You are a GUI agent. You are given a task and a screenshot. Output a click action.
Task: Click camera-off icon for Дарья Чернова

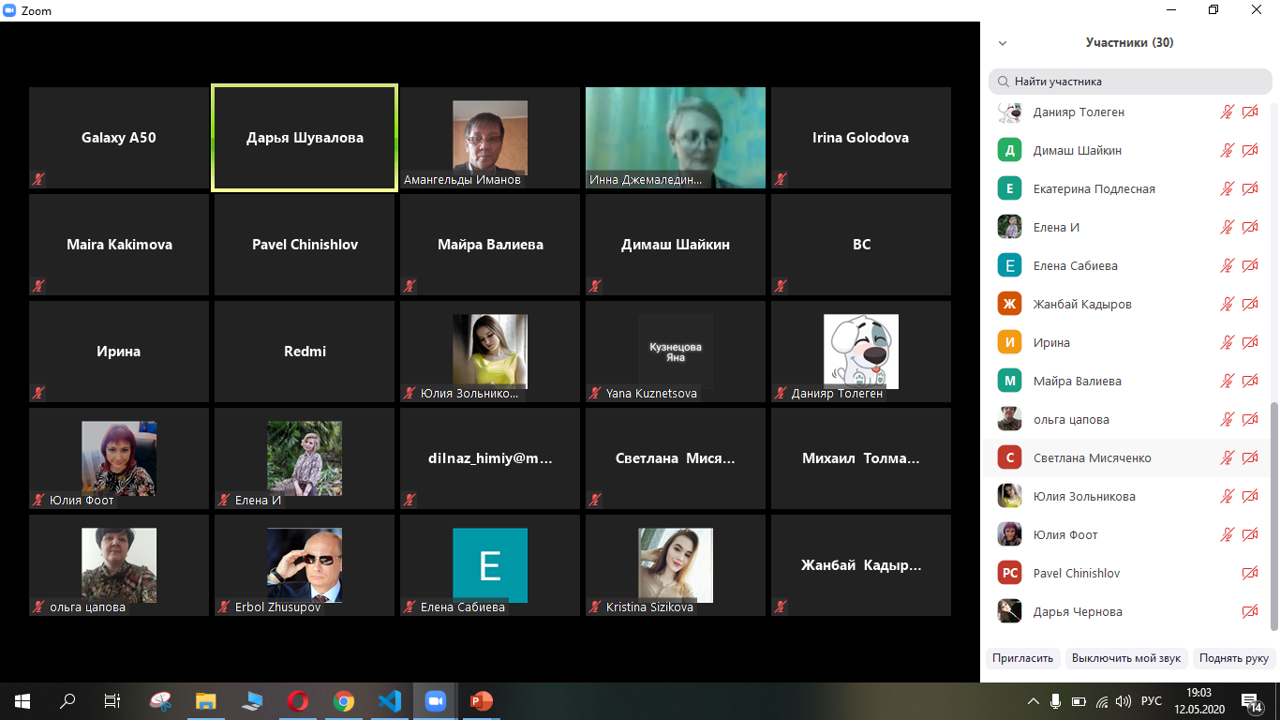tap(1250, 611)
